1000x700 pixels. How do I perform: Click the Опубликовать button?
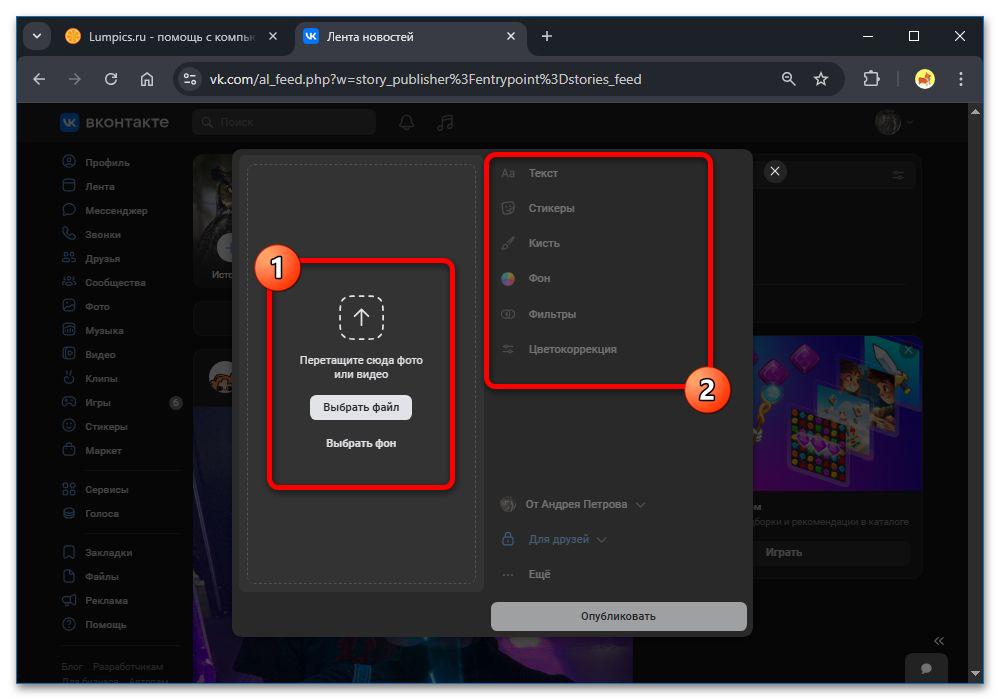pyautogui.click(x=619, y=616)
